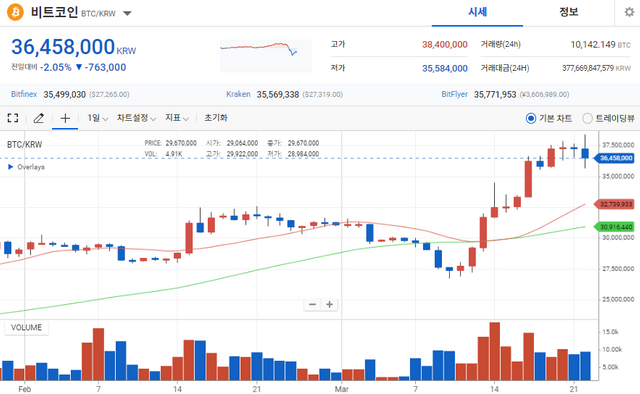Click the Kraken price 35,569,338

(278, 95)
